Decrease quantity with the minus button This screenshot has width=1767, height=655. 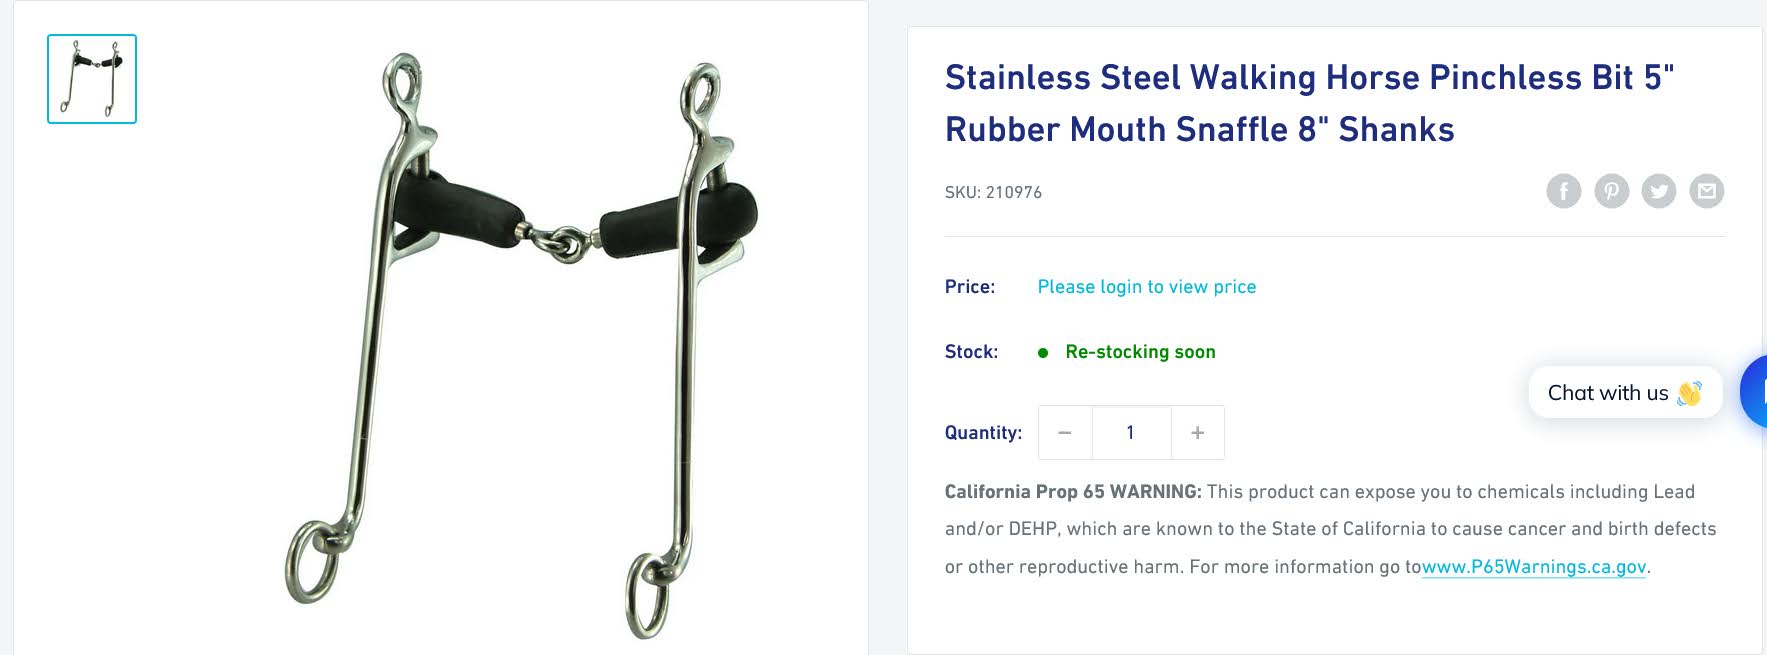[1065, 432]
